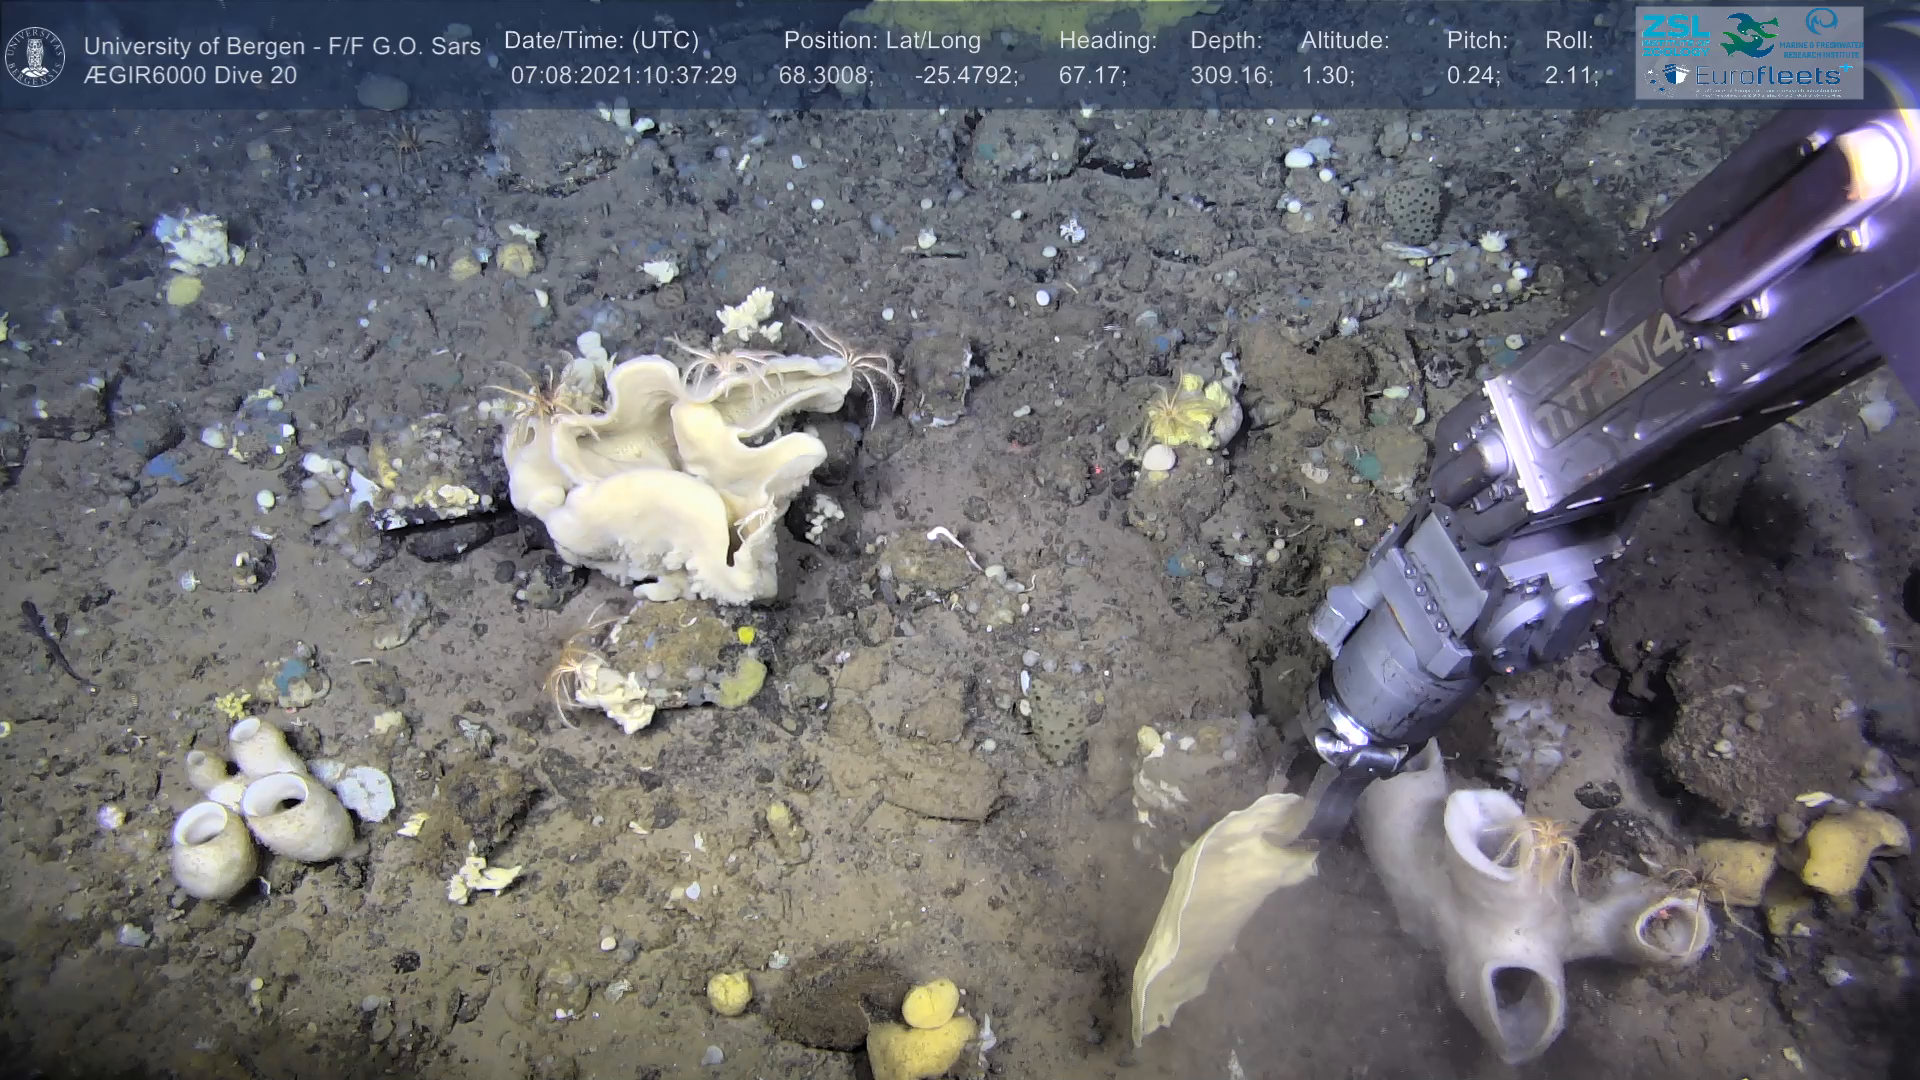The height and width of the screenshot is (1080, 1920).
Task: Click the Position: Lat/Long label
Action: (x=881, y=41)
